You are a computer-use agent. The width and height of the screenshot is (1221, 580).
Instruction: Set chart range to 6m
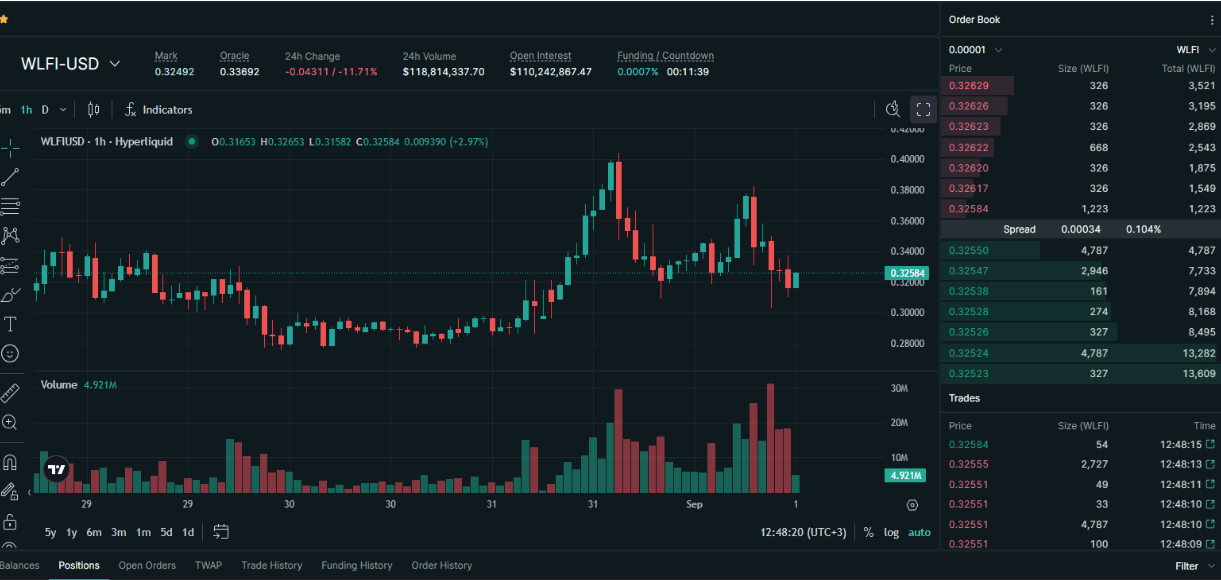click(94, 532)
